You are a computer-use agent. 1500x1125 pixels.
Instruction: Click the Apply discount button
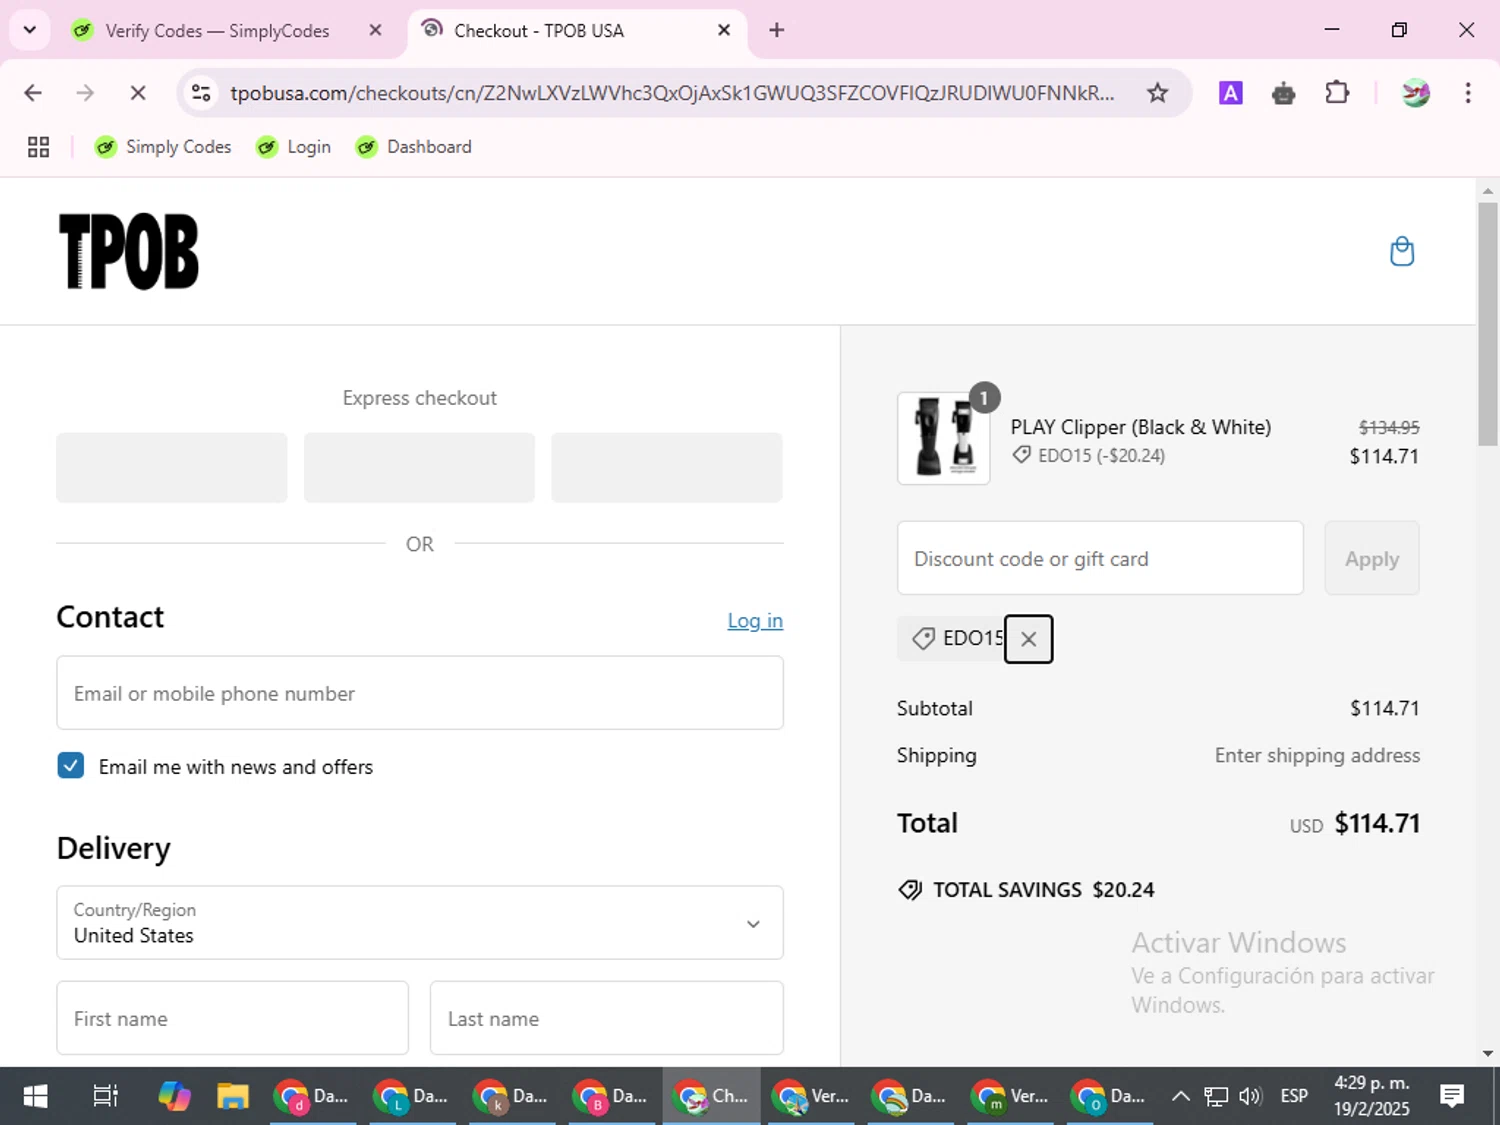(x=1371, y=558)
